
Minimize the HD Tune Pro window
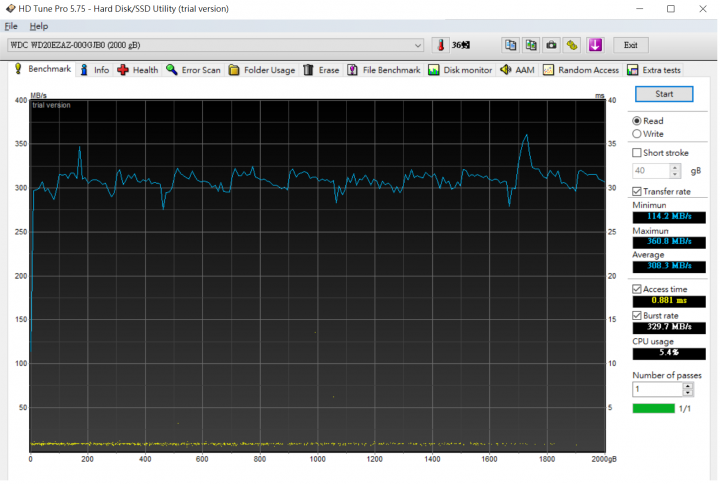641,9
